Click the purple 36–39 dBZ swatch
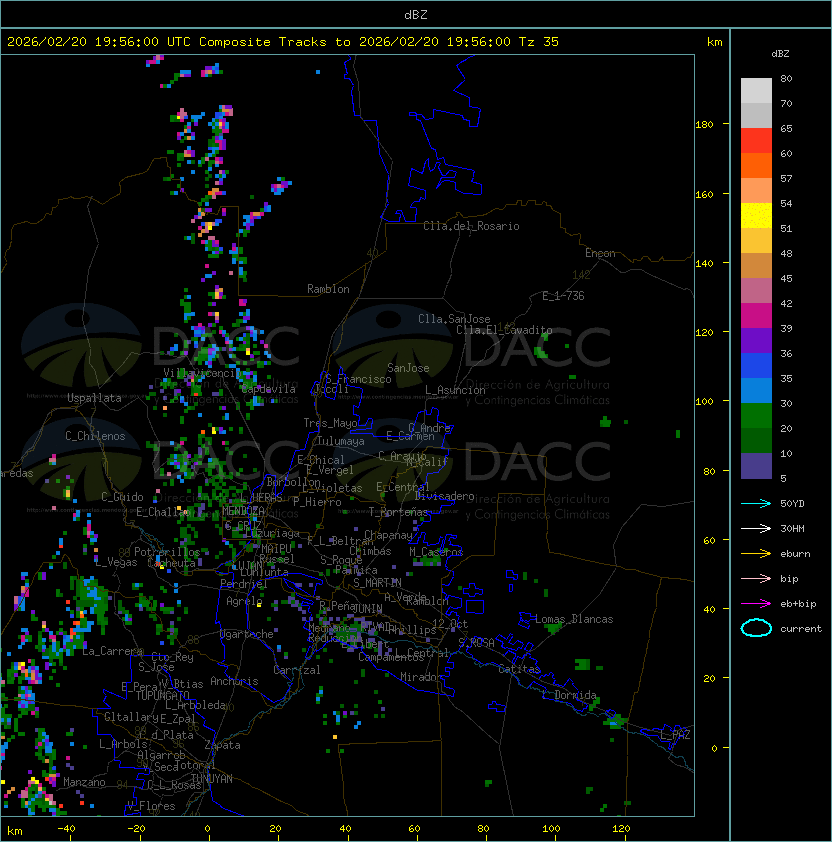 [756, 340]
